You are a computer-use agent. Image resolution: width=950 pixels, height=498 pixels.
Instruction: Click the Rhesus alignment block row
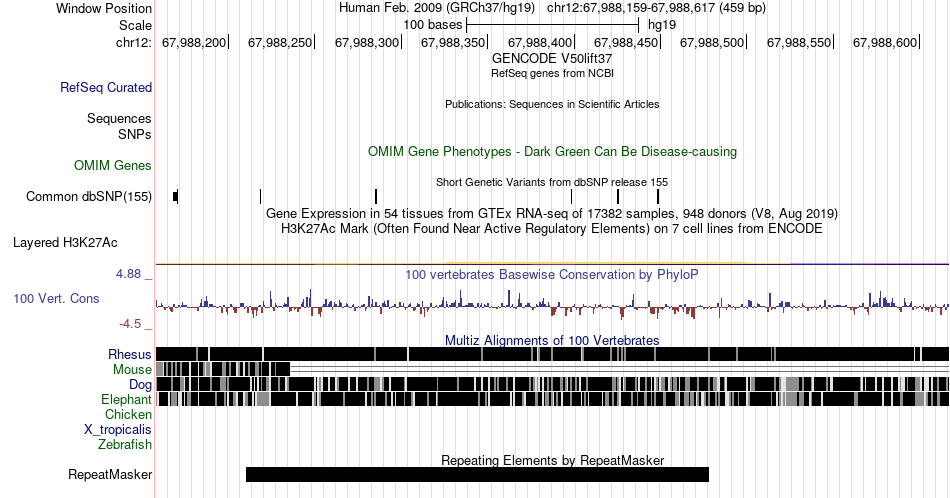click(552, 354)
